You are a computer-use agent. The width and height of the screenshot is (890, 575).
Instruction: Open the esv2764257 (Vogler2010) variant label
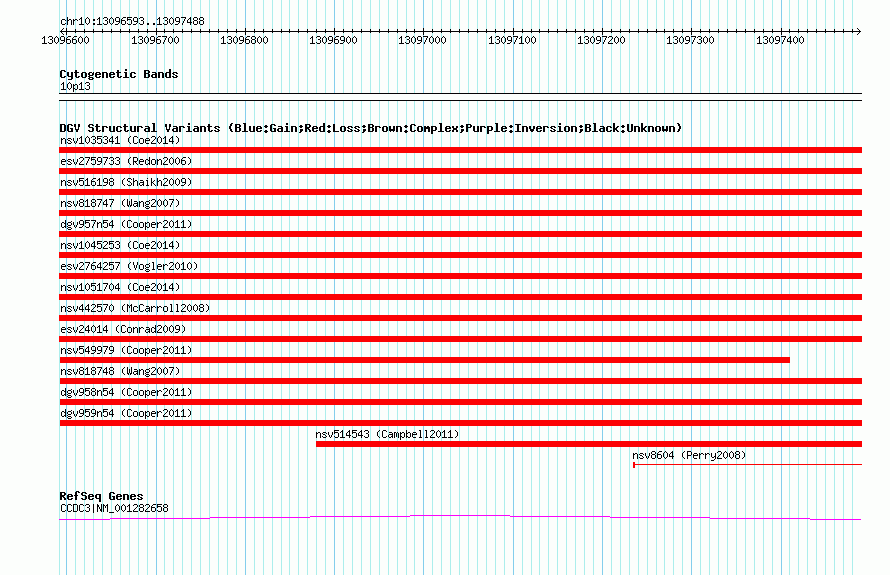[129, 266]
